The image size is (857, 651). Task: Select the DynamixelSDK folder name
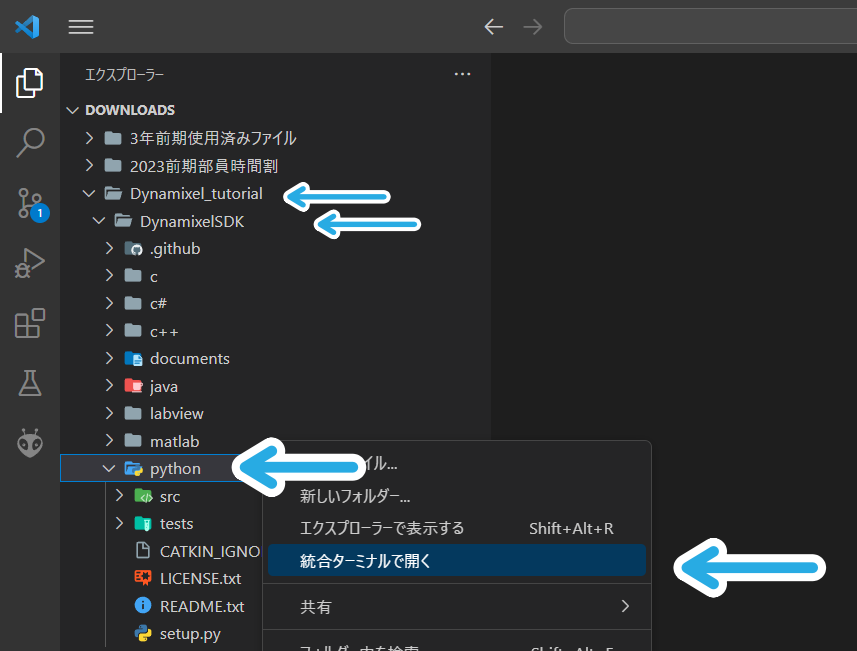[x=192, y=221]
